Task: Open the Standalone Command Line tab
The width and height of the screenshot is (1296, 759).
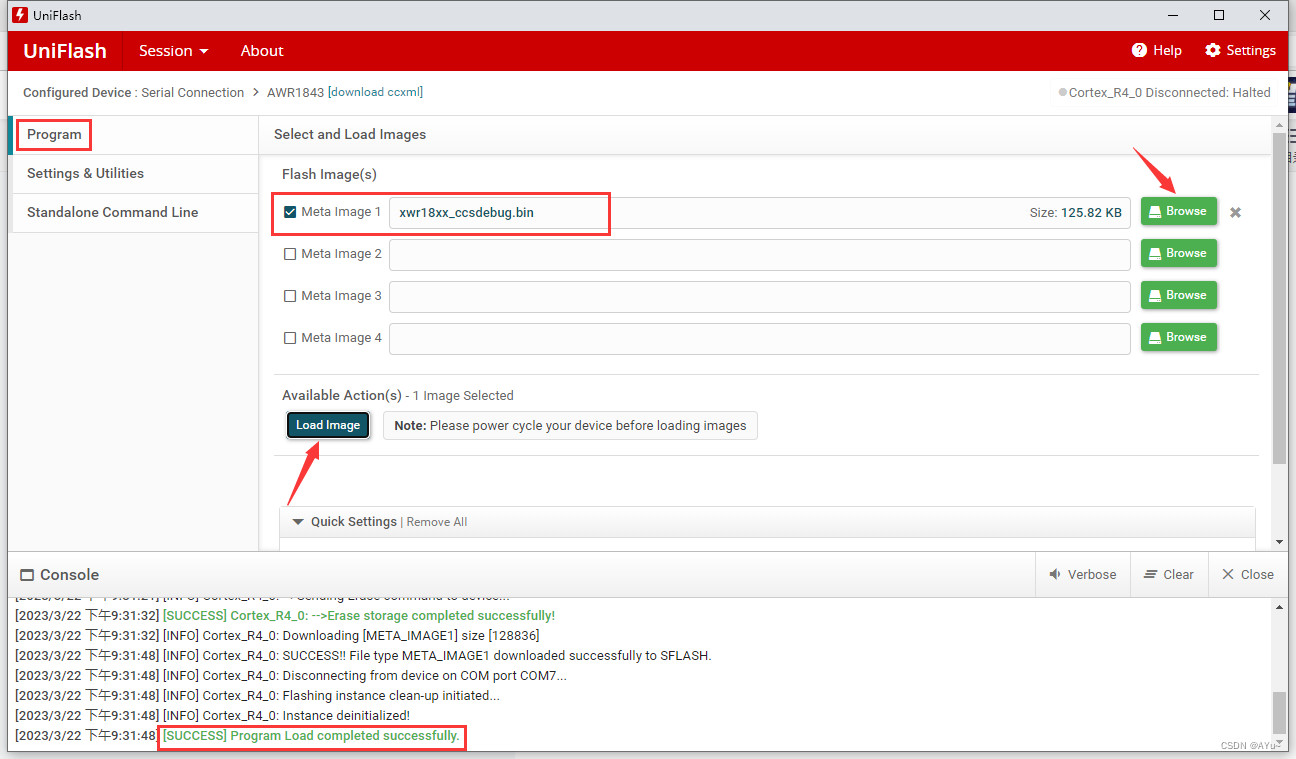Action: tap(132, 213)
